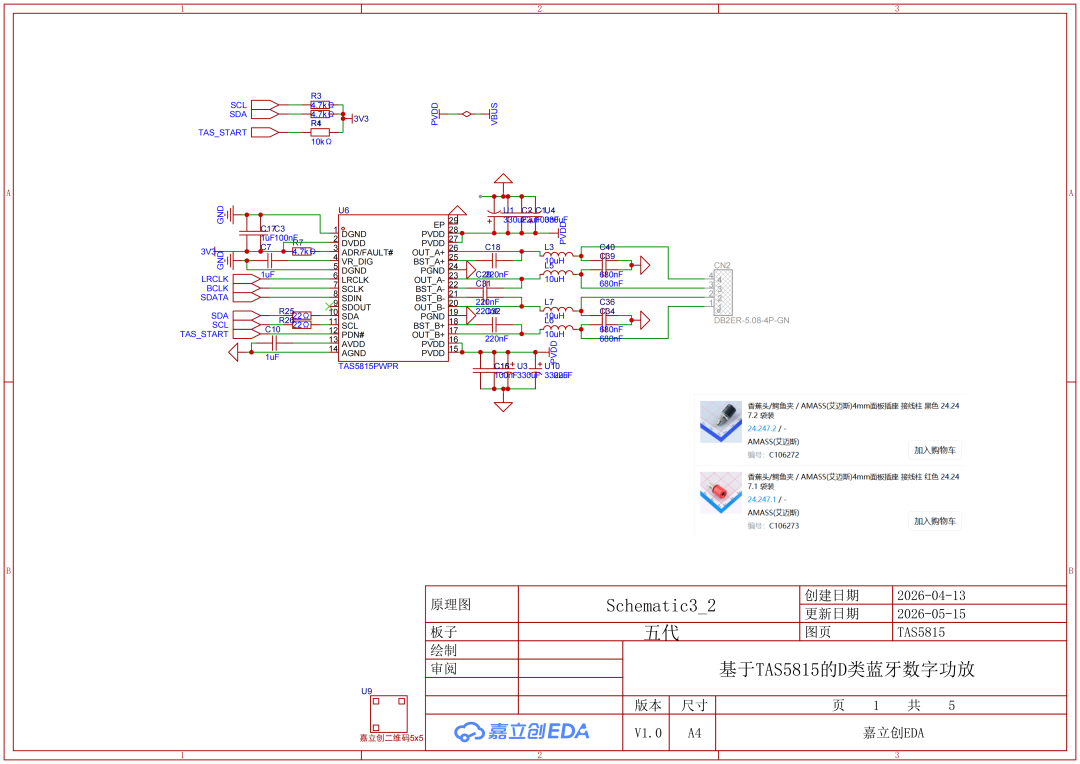
Task: Click the 五代 board name field
Action: tap(661, 632)
